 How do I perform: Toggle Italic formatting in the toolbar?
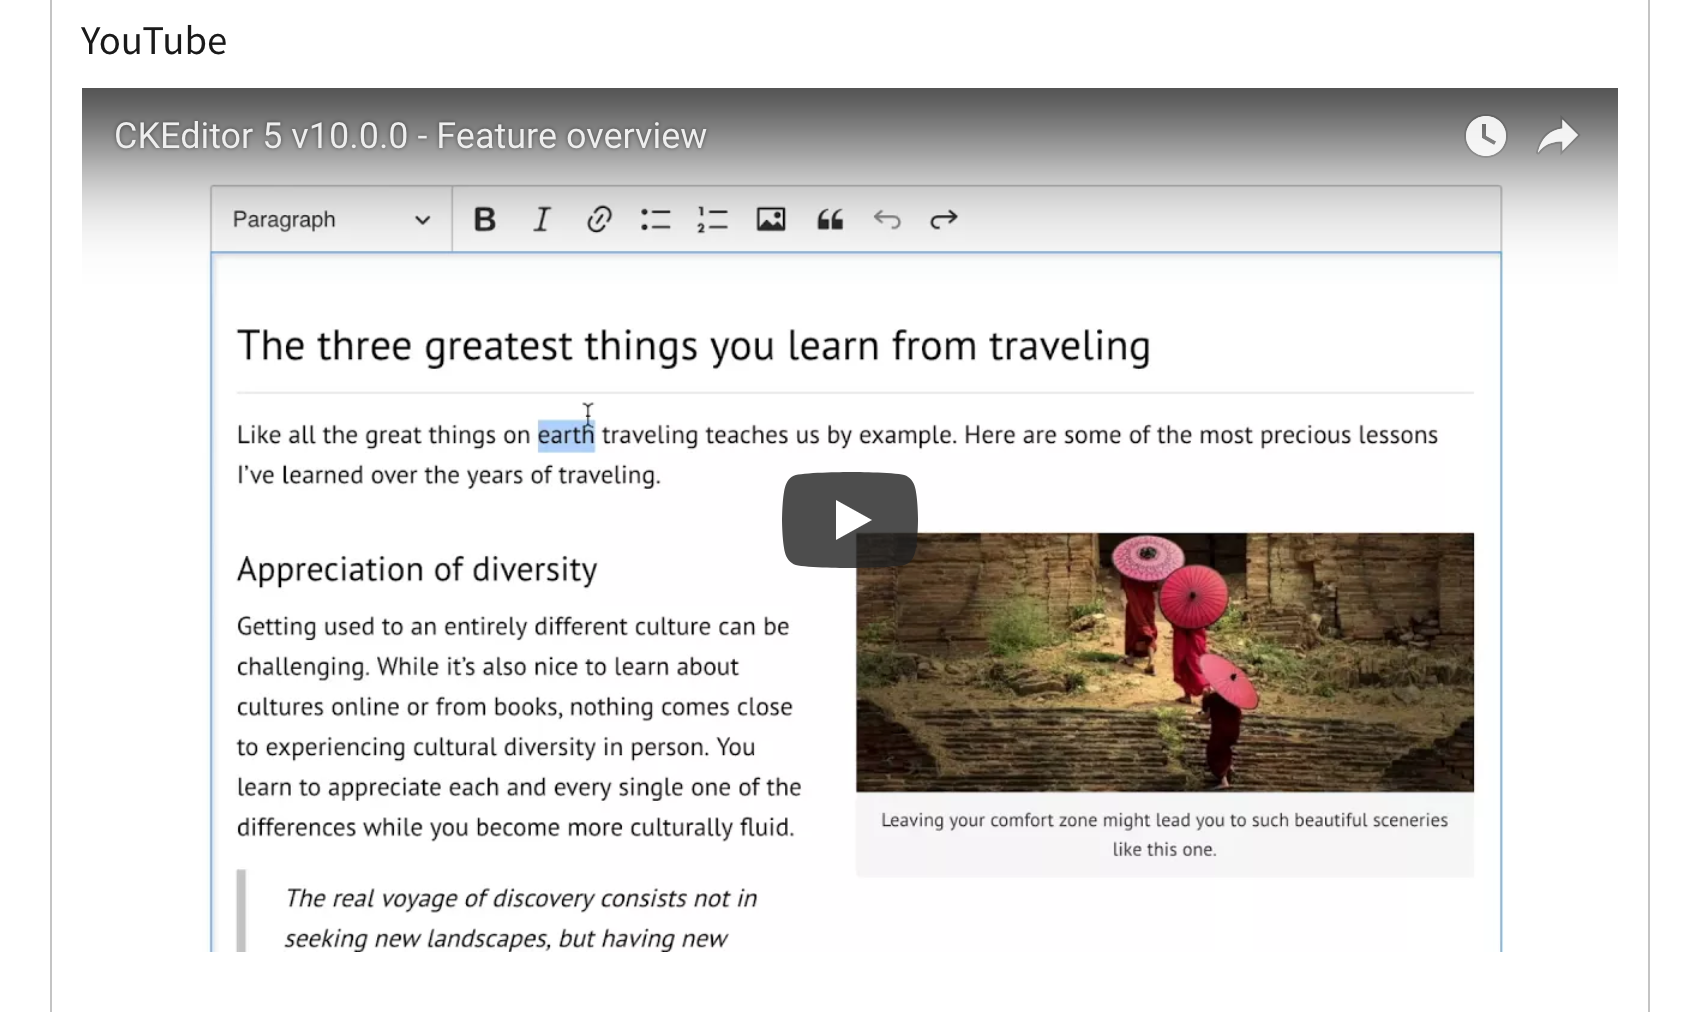[541, 219]
